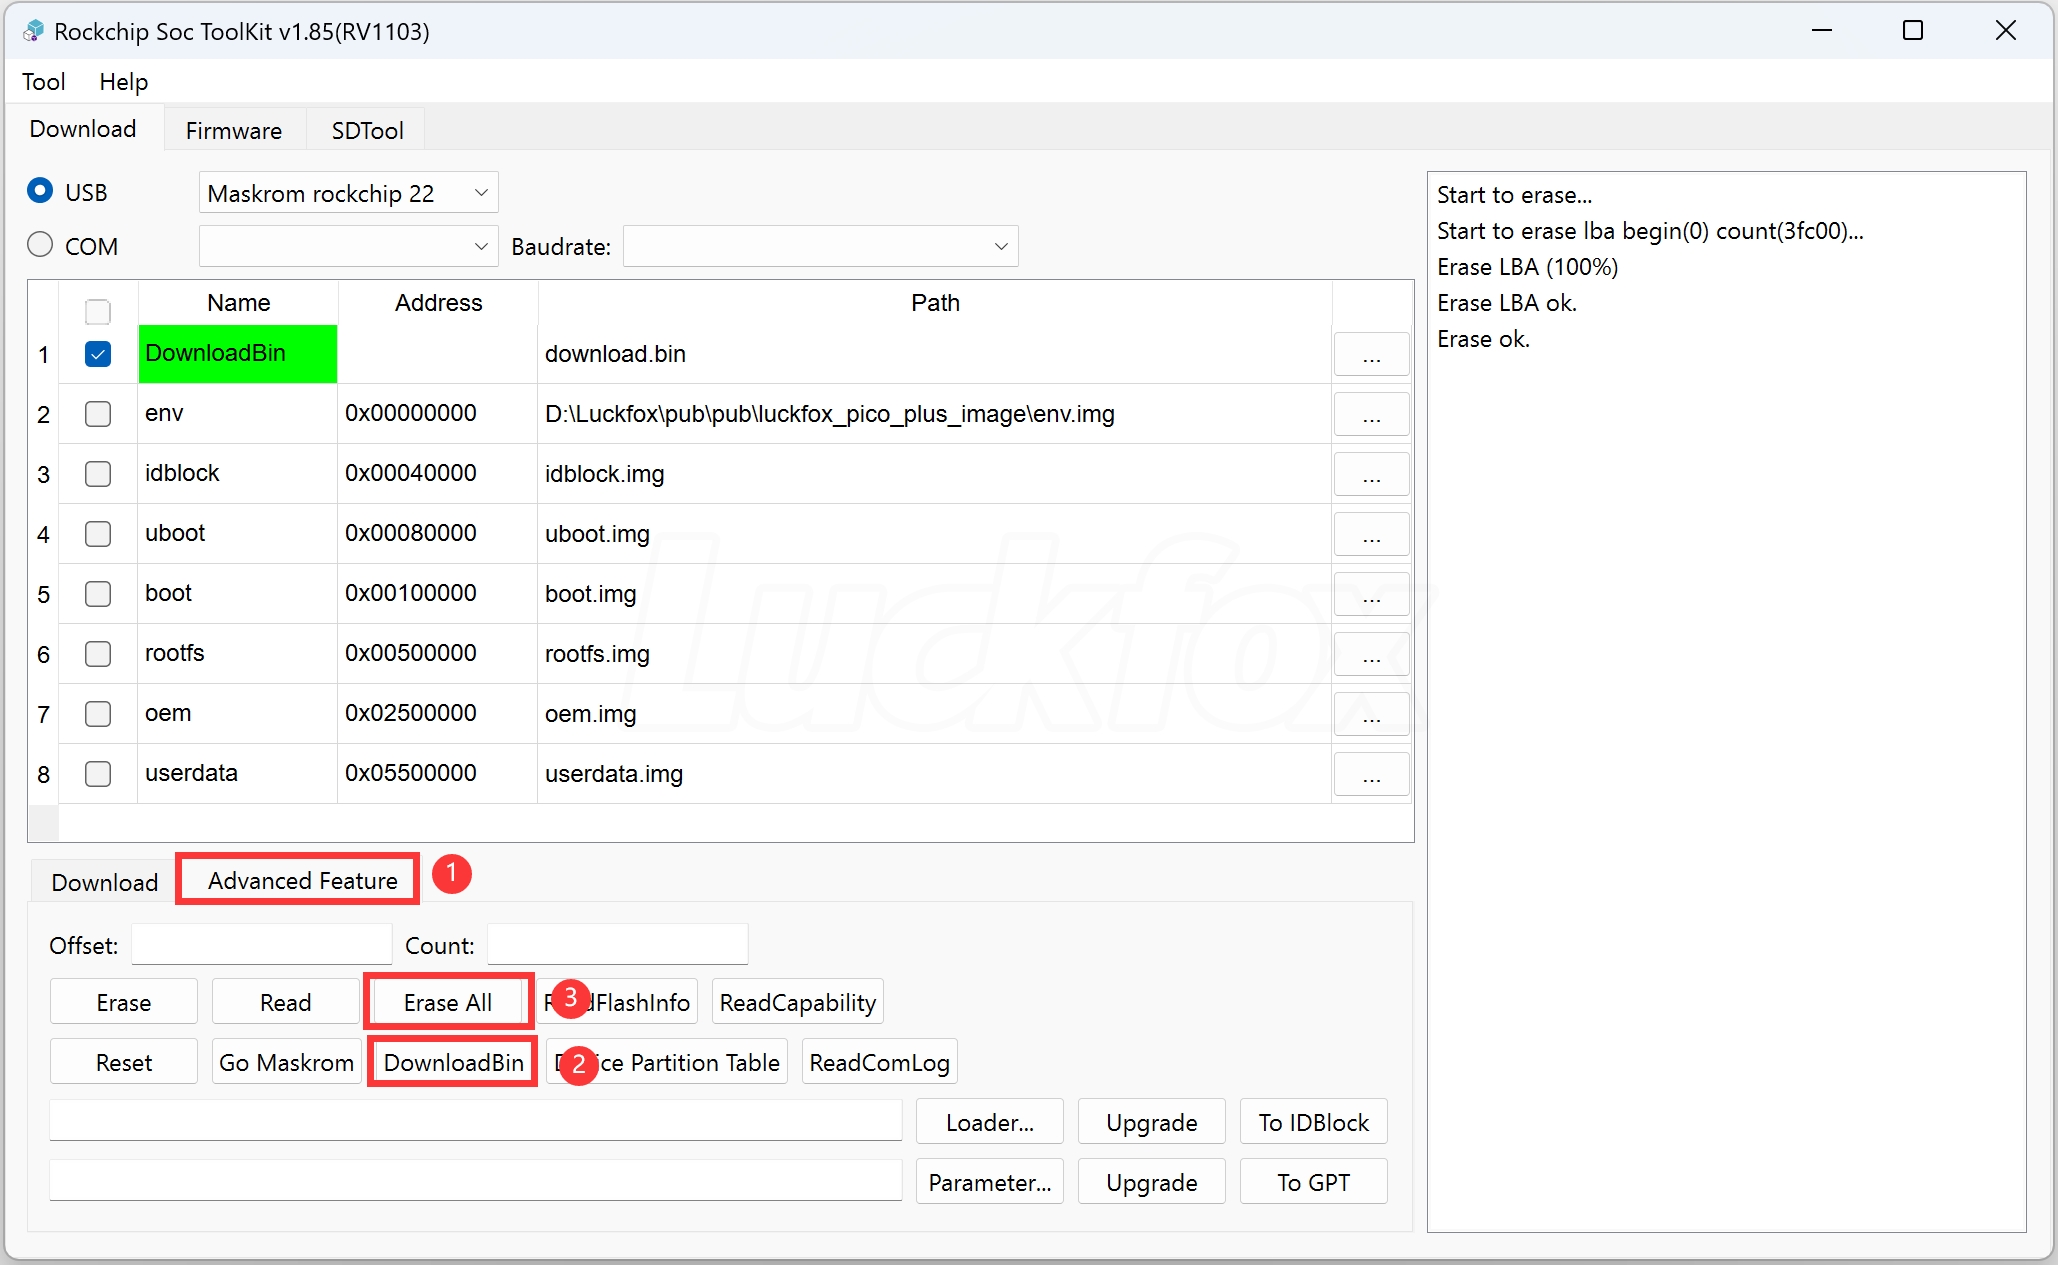Click the browse button for idblock.img row
The width and height of the screenshot is (2058, 1265).
pos(1371,475)
